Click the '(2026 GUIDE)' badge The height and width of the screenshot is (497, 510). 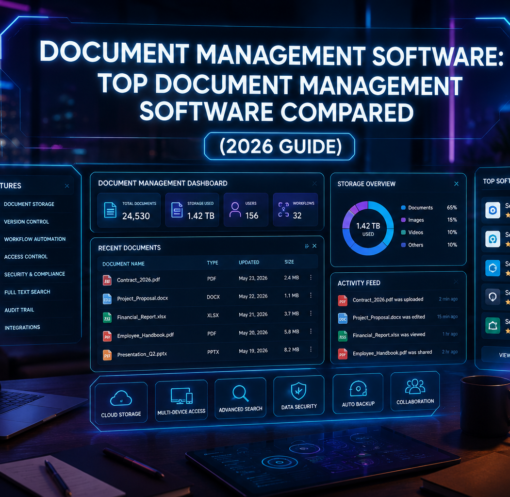pyautogui.click(x=279, y=147)
